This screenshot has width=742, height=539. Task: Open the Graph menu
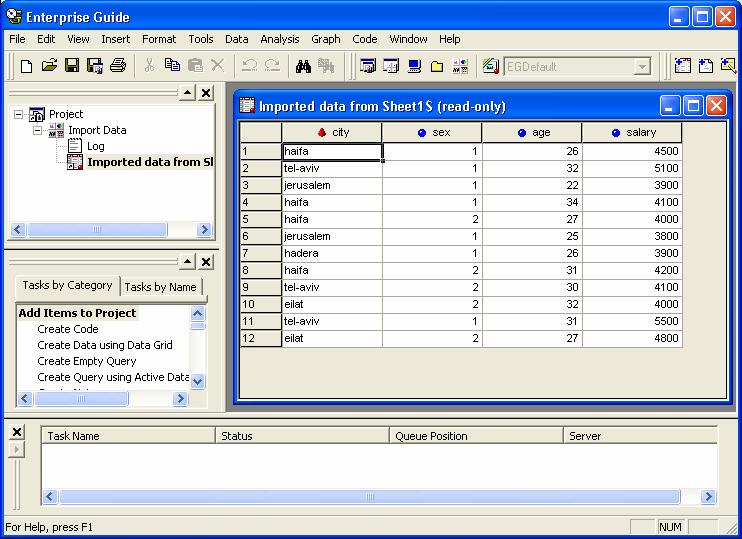tap(326, 39)
